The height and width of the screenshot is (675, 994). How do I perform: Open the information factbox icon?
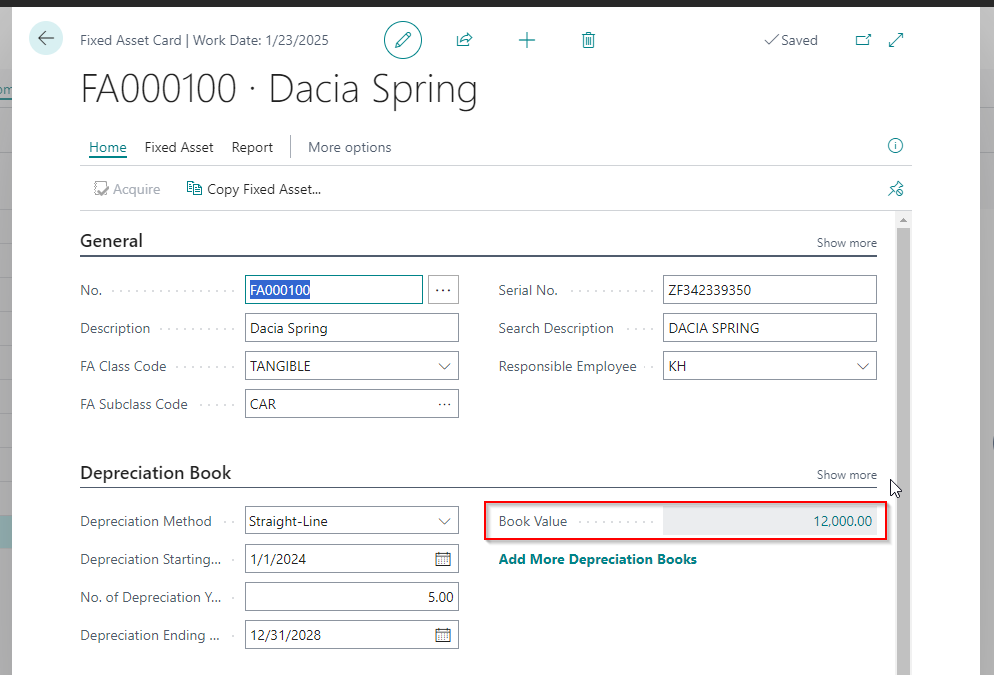(895, 146)
